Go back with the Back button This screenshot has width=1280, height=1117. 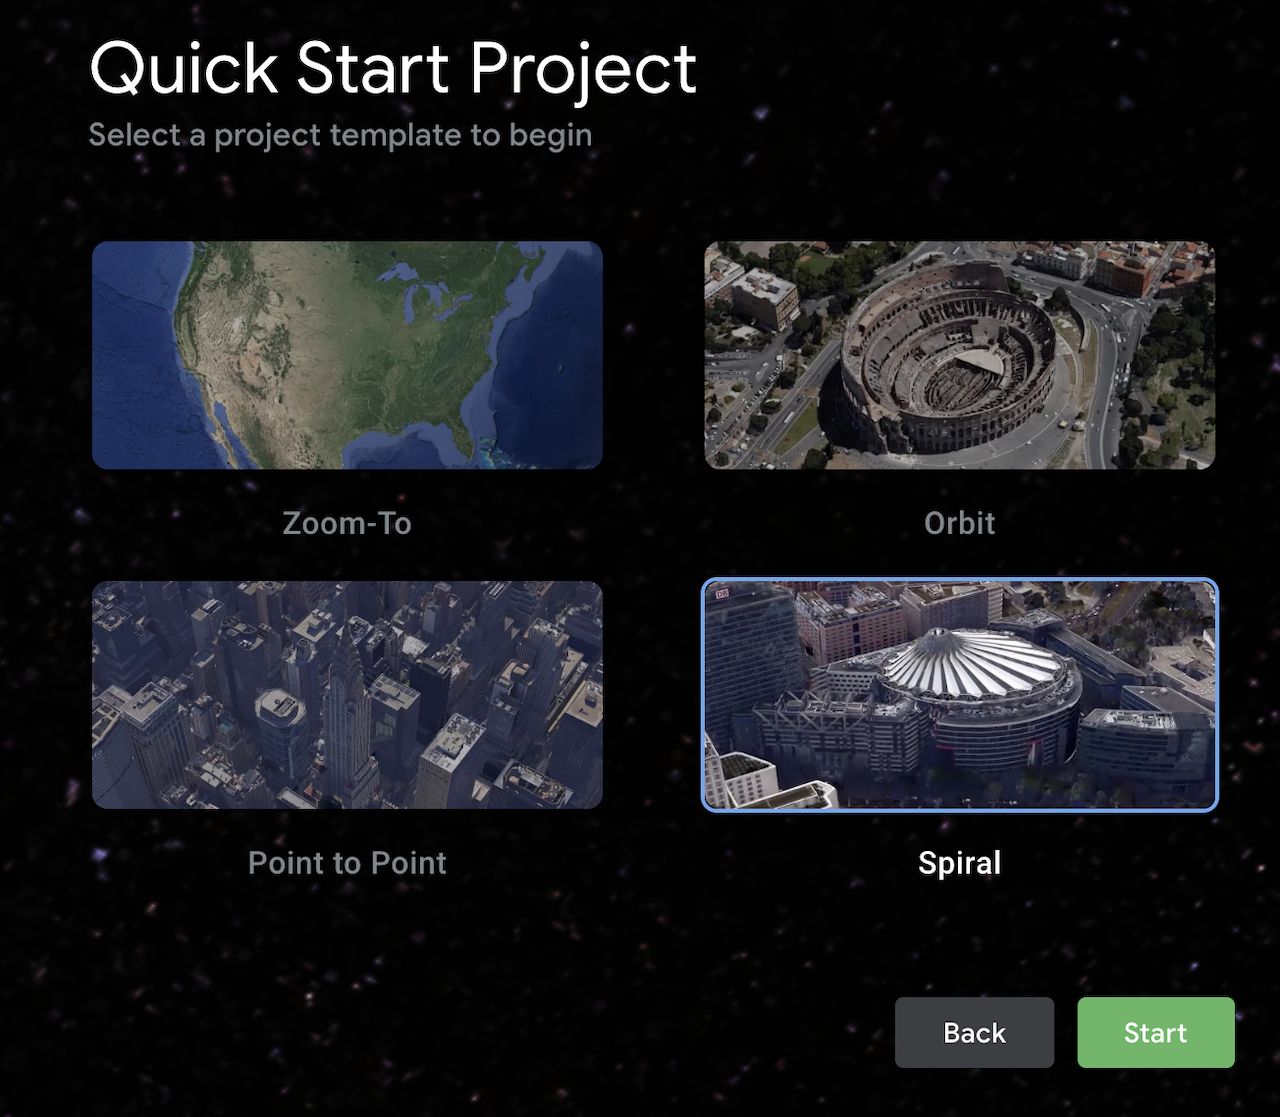tap(975, 1032)
